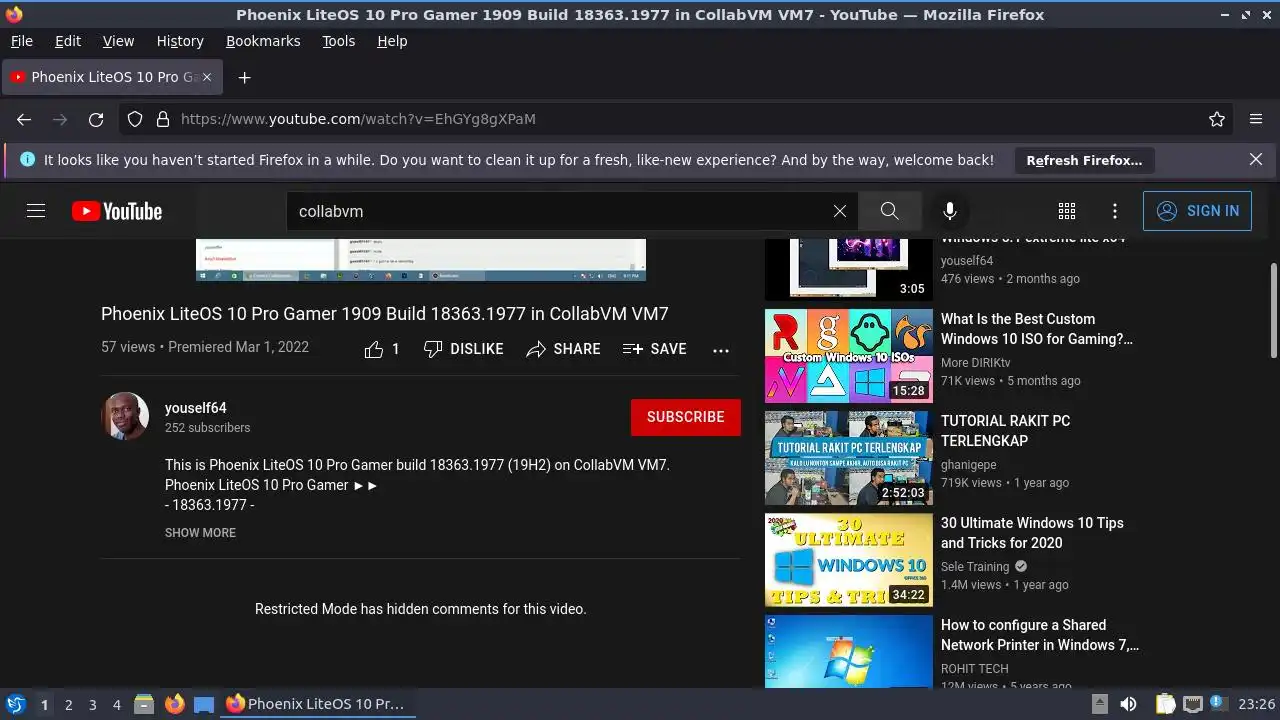Open the File menu
Image resolution: width=1280 pixels, height=720 pixels.
(21, 41)
